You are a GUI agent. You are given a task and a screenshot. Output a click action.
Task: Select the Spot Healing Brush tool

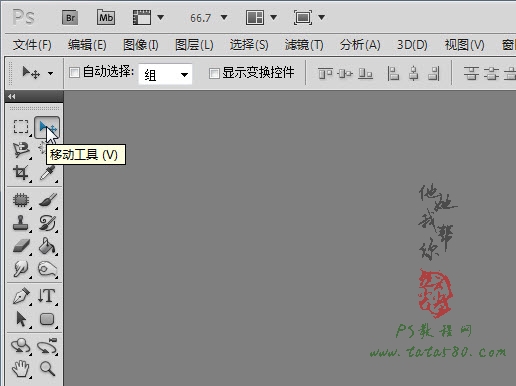pyautogui.click(x=21, y=200)
